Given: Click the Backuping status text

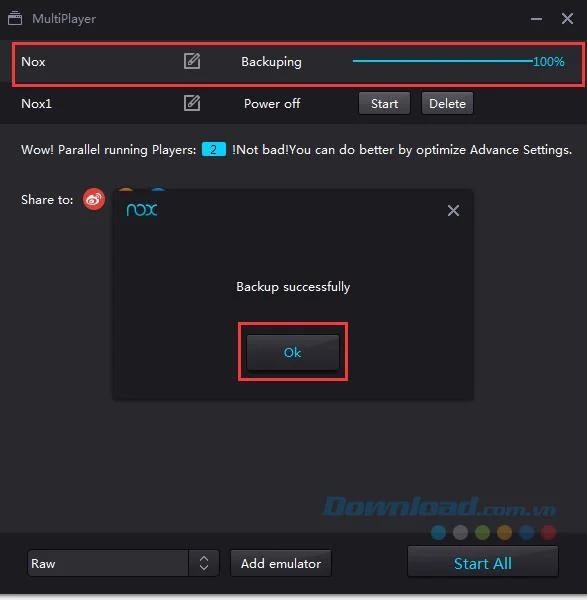Looking at the screenshot, I should [271, 62].
